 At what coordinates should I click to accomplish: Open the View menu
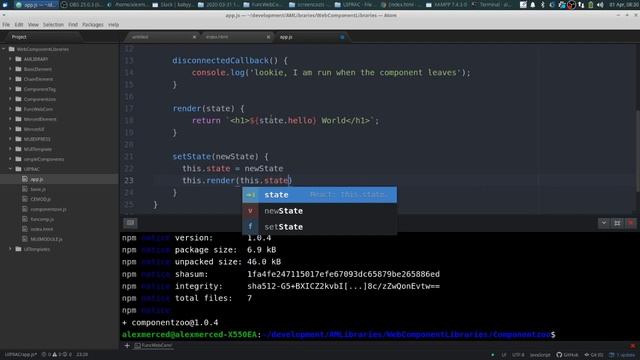tap(33, 25)
